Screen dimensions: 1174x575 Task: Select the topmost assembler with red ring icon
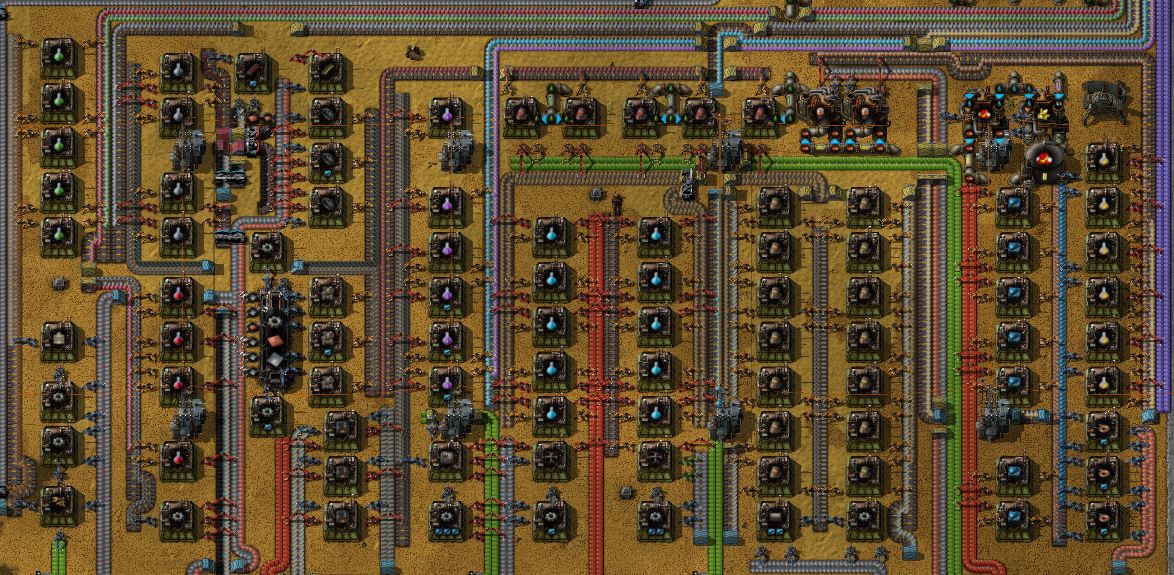(1103, 431)
